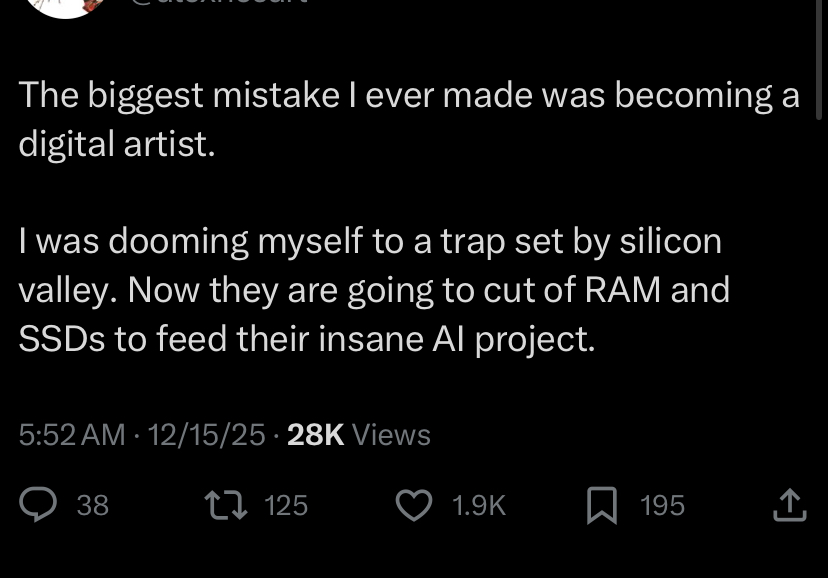
Task: Click the 195 bookmarks count
Action: pyautogui.click(x=663, y=505)
